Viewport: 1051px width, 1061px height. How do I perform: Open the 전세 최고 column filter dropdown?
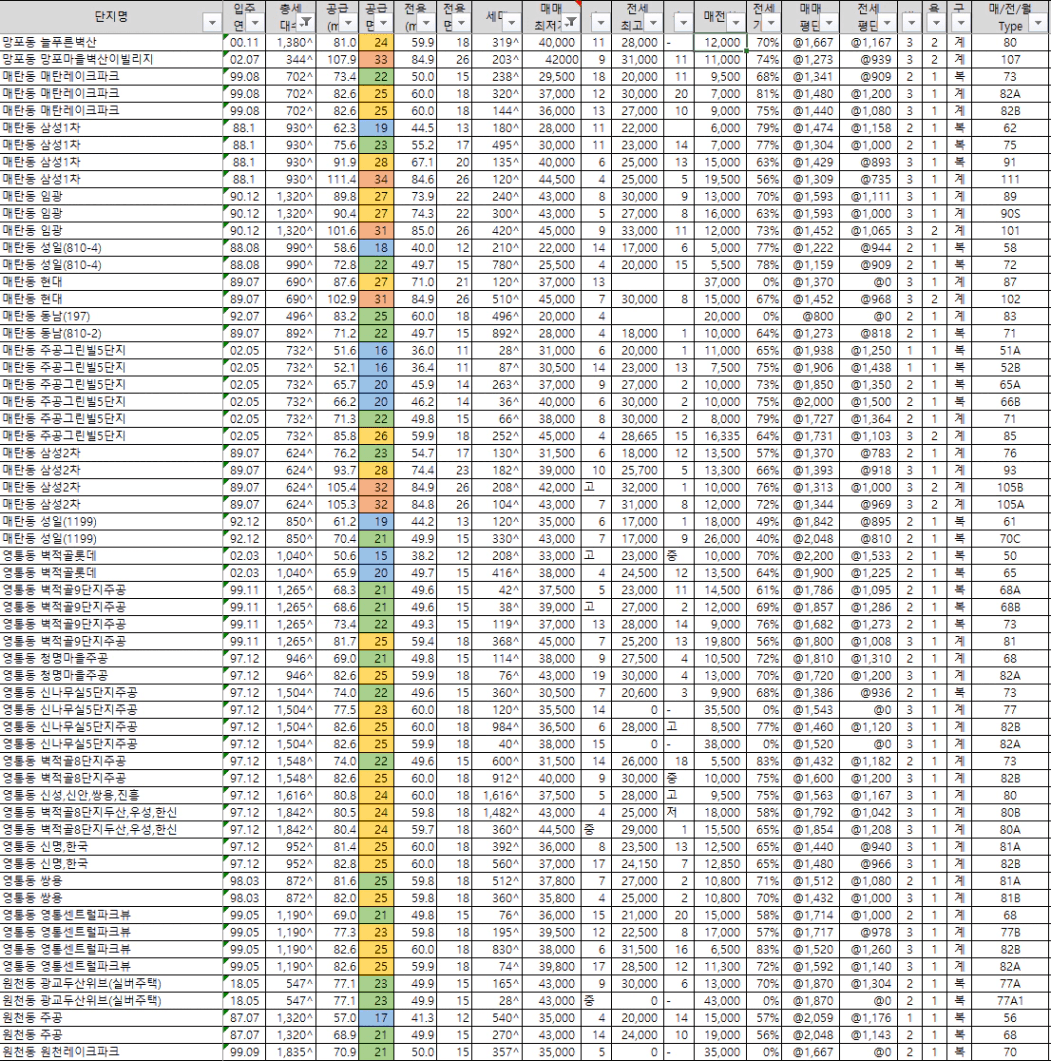(x=653, y=23)
